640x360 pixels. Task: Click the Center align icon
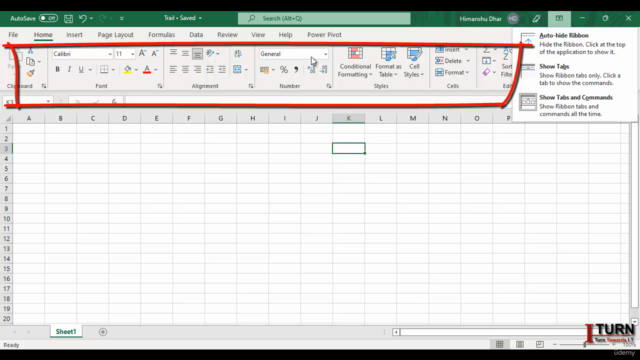(185, 70)
